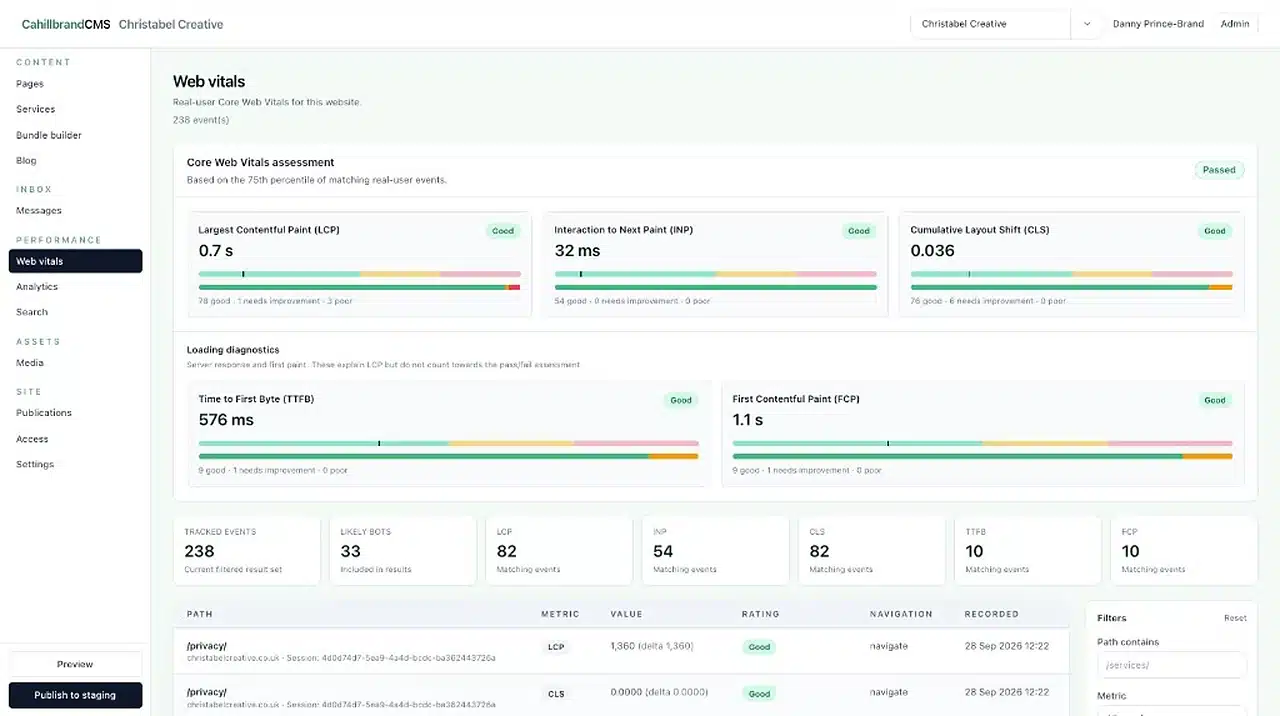The height and width of the screenshot is (716, 1280).
Task: Click /privacy/ path in the CLS row
Action: [207, 692]
